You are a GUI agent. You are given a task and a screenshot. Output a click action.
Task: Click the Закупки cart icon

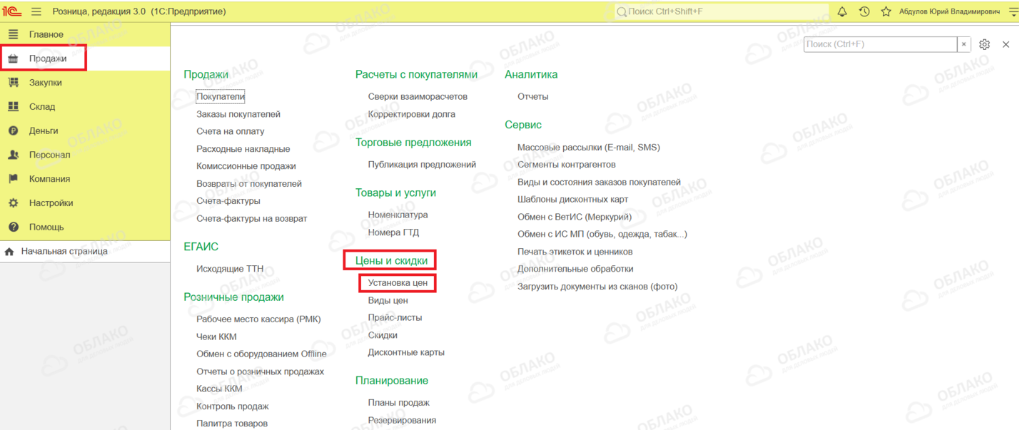point(13,82)
